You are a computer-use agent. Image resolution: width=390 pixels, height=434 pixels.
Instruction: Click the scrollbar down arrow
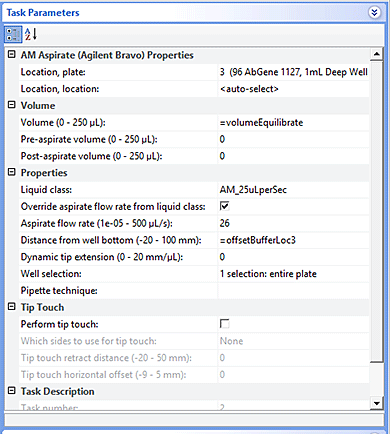tap(377, 403)
